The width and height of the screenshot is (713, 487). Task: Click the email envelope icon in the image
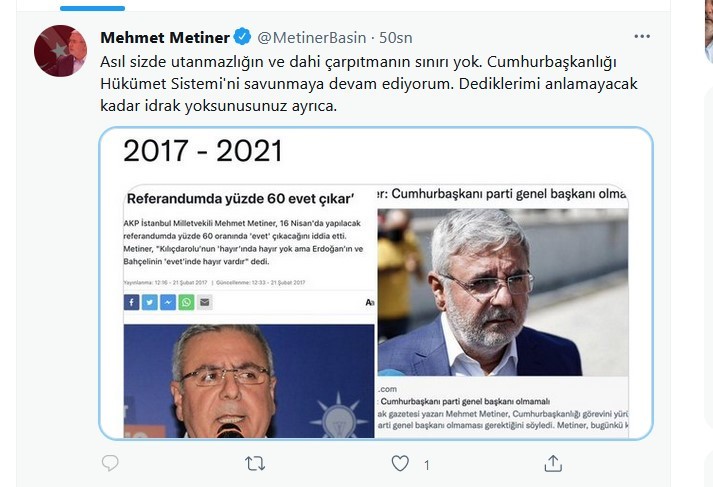(x=205, y=302)
